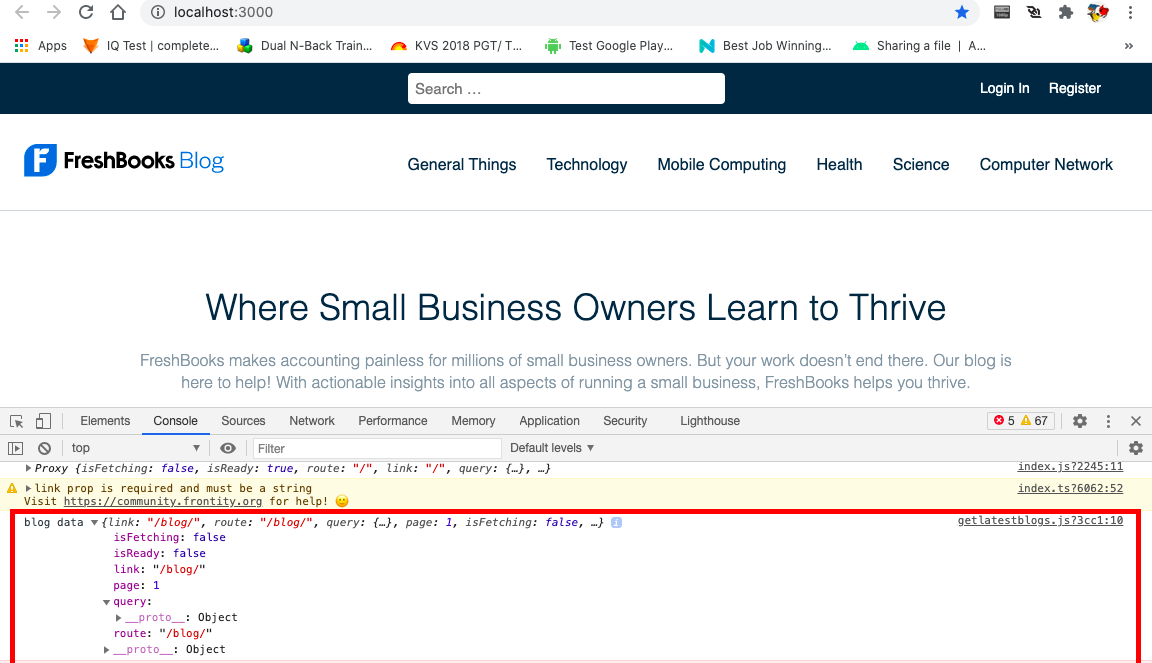Toggle the device toolbar icon

43,421
